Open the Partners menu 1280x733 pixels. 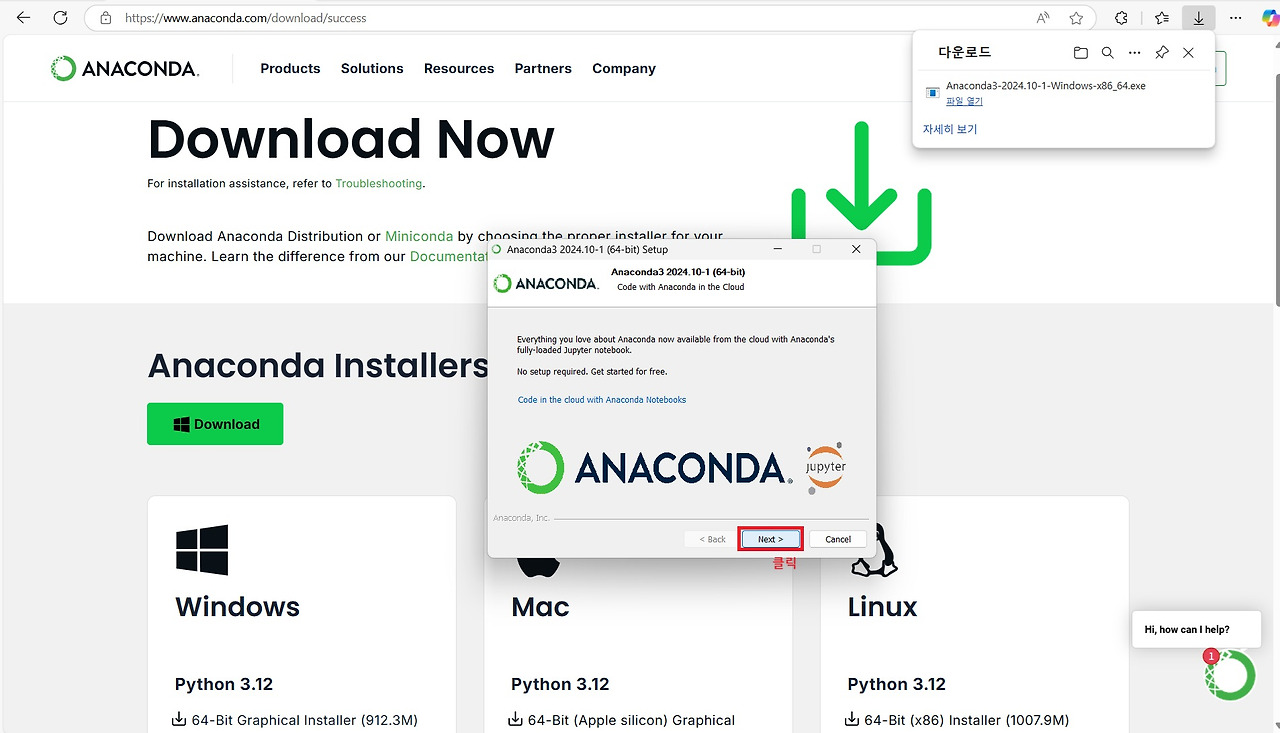pos(543,69)
